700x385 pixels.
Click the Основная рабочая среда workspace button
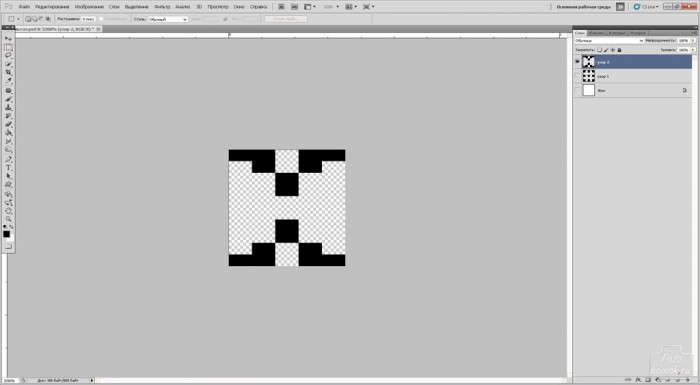pos(583,7)
